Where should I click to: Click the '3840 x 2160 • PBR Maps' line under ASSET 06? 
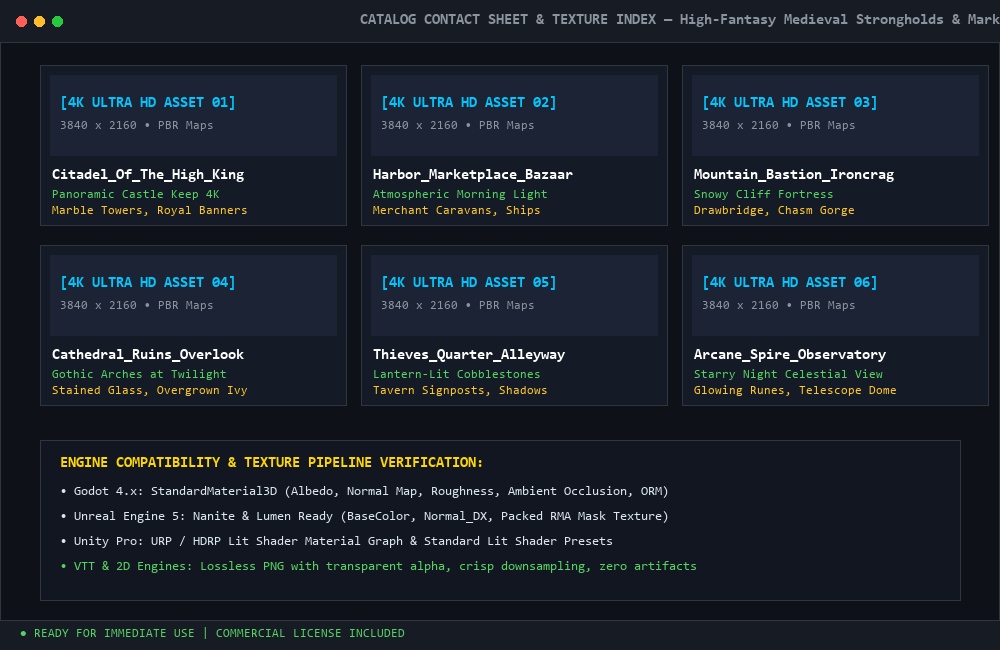coord(779,305)
